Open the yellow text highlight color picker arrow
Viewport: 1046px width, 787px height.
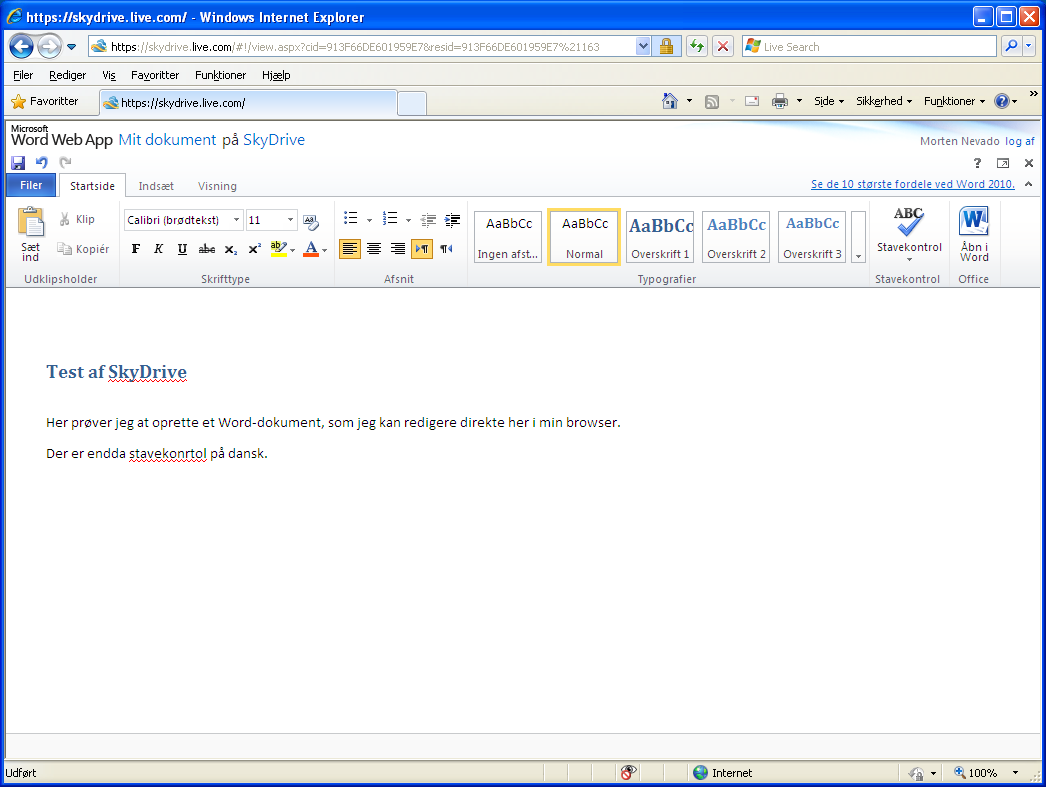(293, 250)
